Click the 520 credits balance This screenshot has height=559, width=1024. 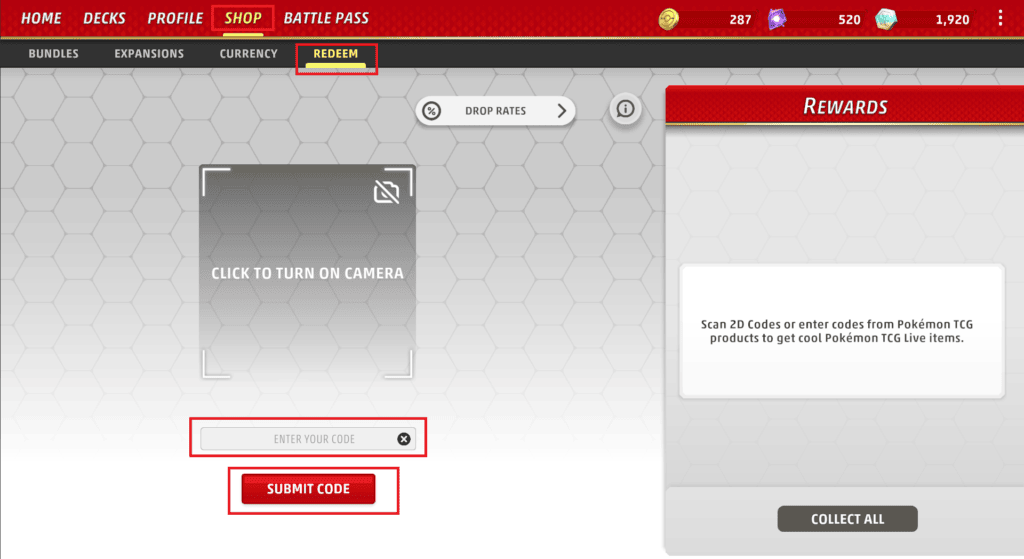[849, 20]
